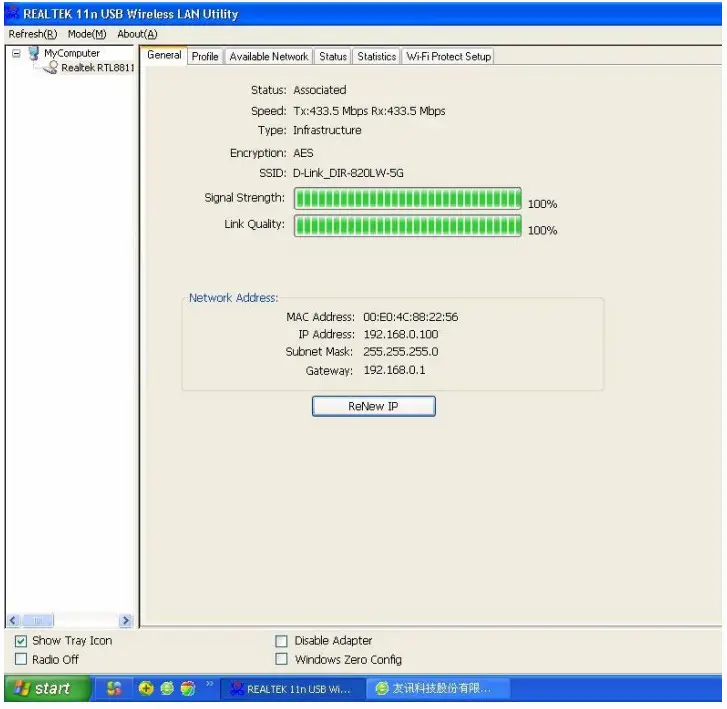
Task: Click the IP address 192.168.0.100
Action: (x=401, y=334)
